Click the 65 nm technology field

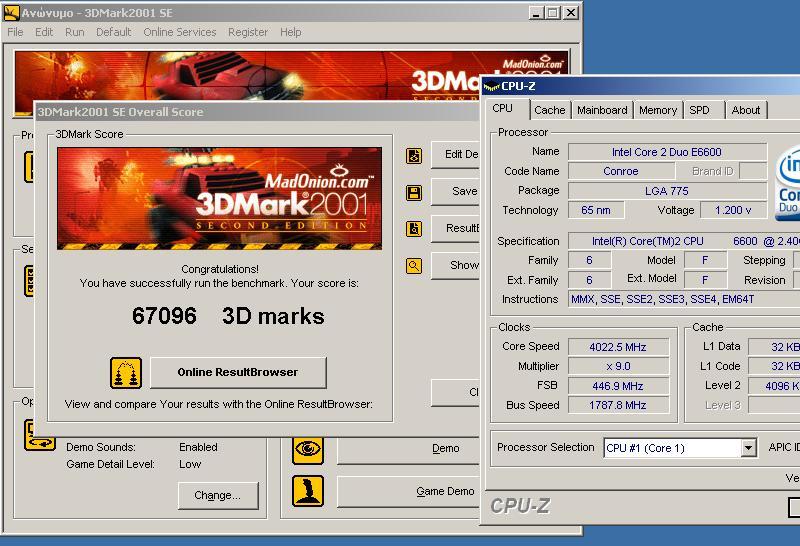click(595, 210)
